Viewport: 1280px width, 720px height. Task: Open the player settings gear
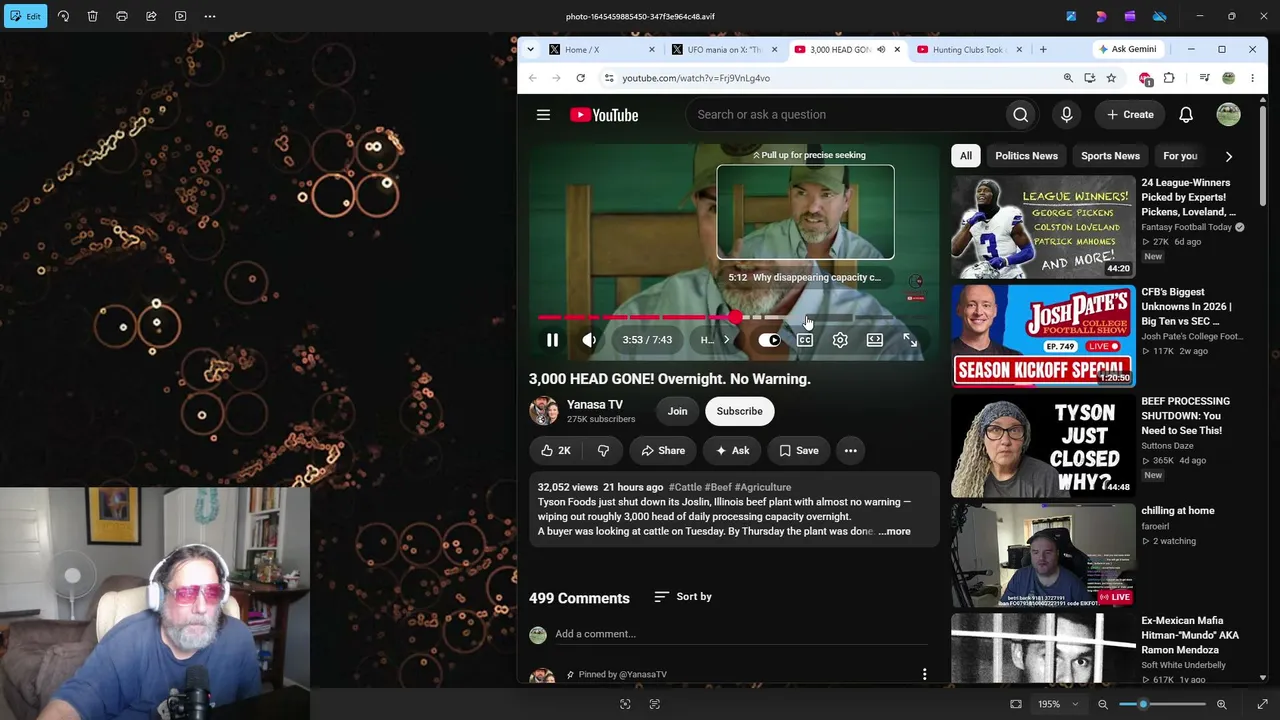pyautogui.click(x=840, y=340)
